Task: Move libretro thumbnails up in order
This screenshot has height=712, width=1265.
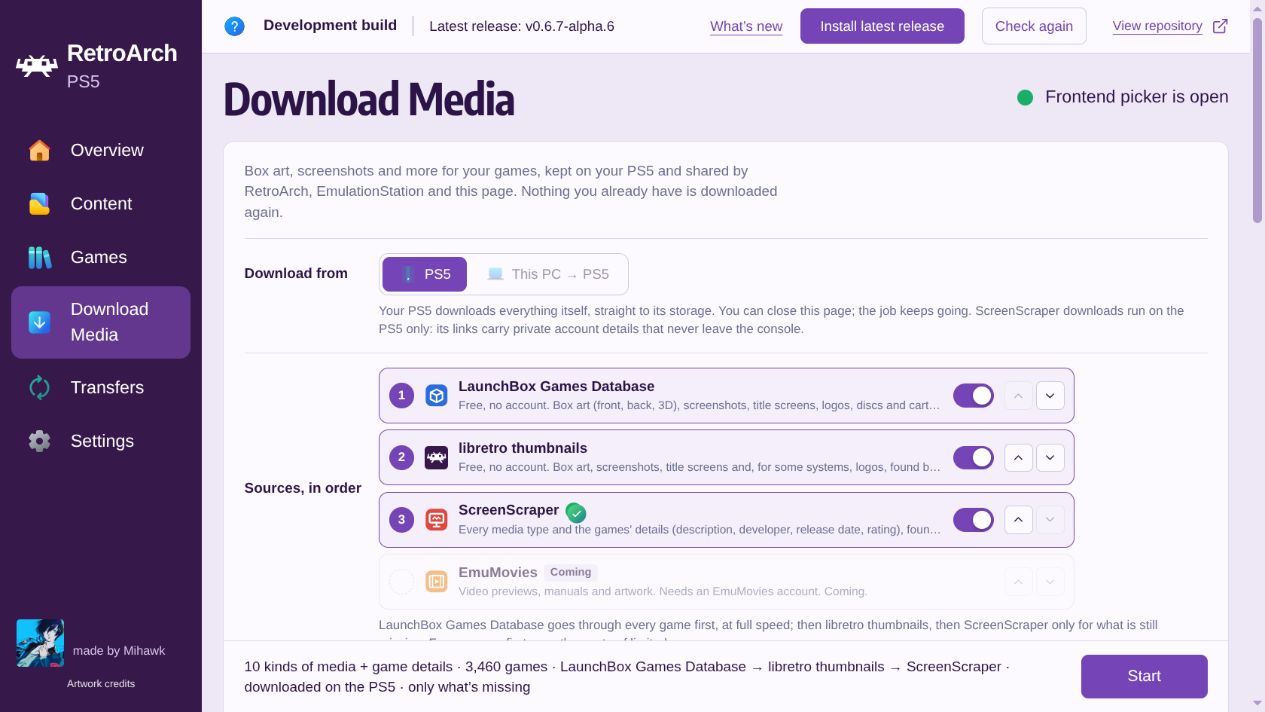Action: 1018,458
